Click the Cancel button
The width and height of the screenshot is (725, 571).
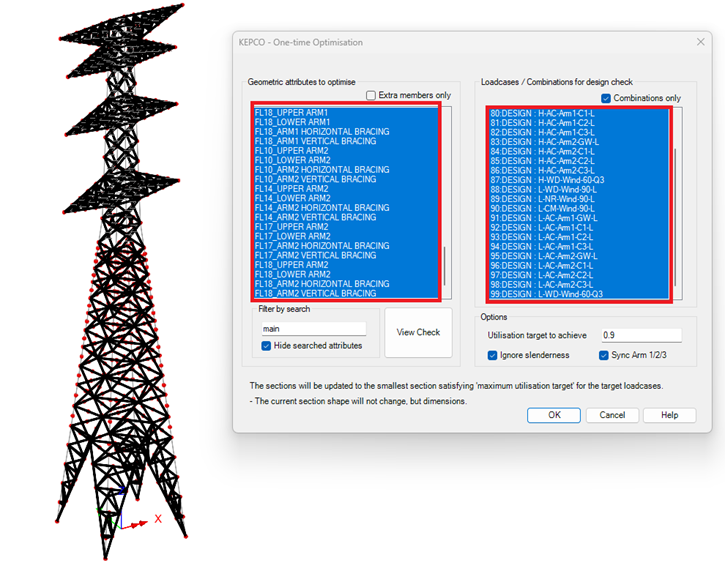tap(612, 415)
